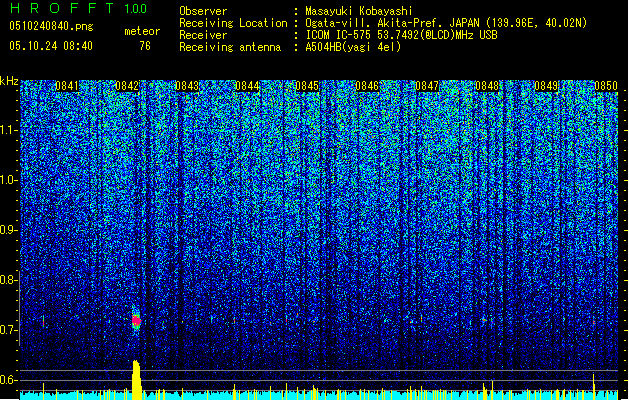Click the HROFFT 1.0.0 title text
This screenshot has height=400, width=629.
pyautogui.click(x=78, y=8)
